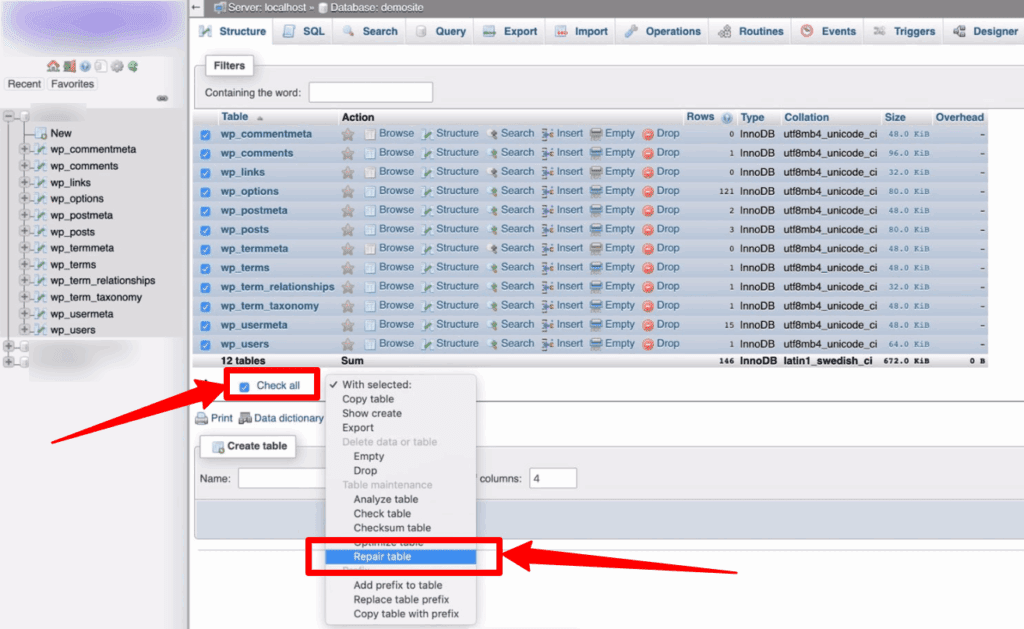This screenshot has height=629, width=1024.
Task: Click the Browse icon in the wp_posts row
Action: point(370,230)
